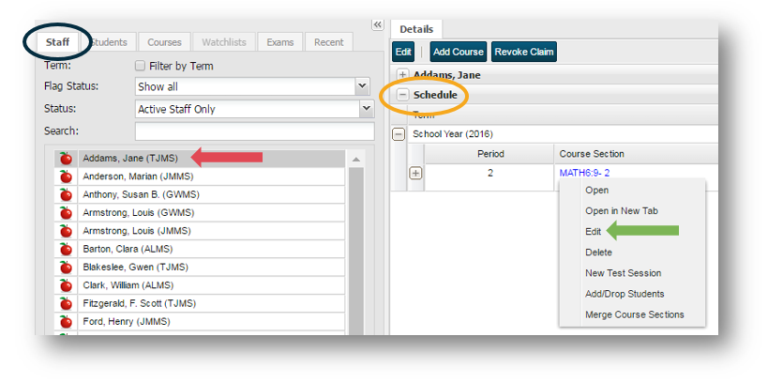Select Anderson, Marian (JMMS) in staff list
The width and height of the screenshot is (768, 383).
click(211, 177)
